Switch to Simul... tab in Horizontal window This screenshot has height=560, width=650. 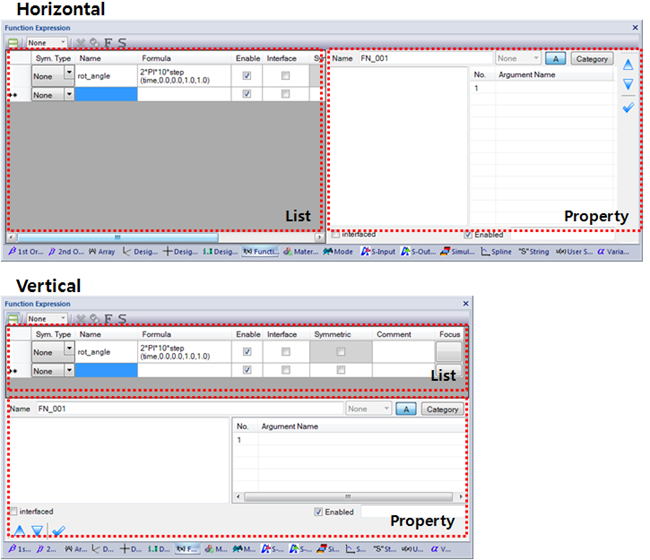tap(458, 251)
